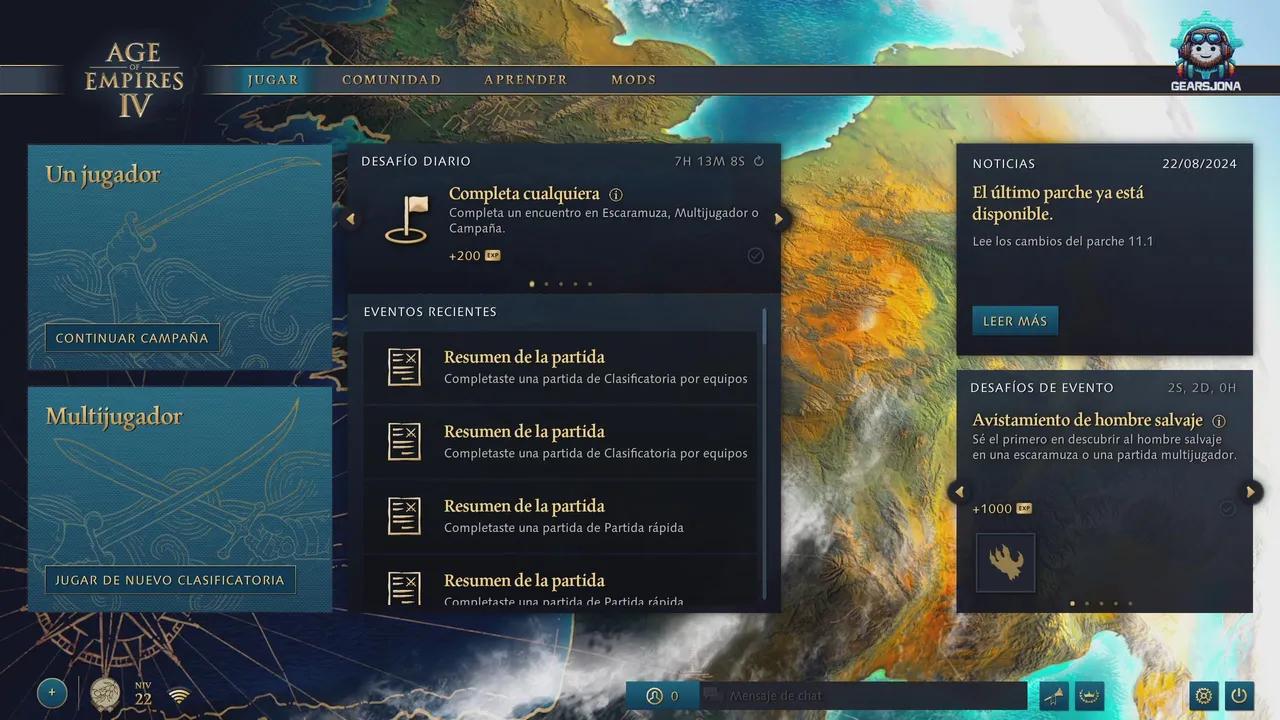Image resolution: width=1280 pixels, height=720 pixels.
Task: Click the wild man claw reward thumbnail
Action: click(1006, 563)
